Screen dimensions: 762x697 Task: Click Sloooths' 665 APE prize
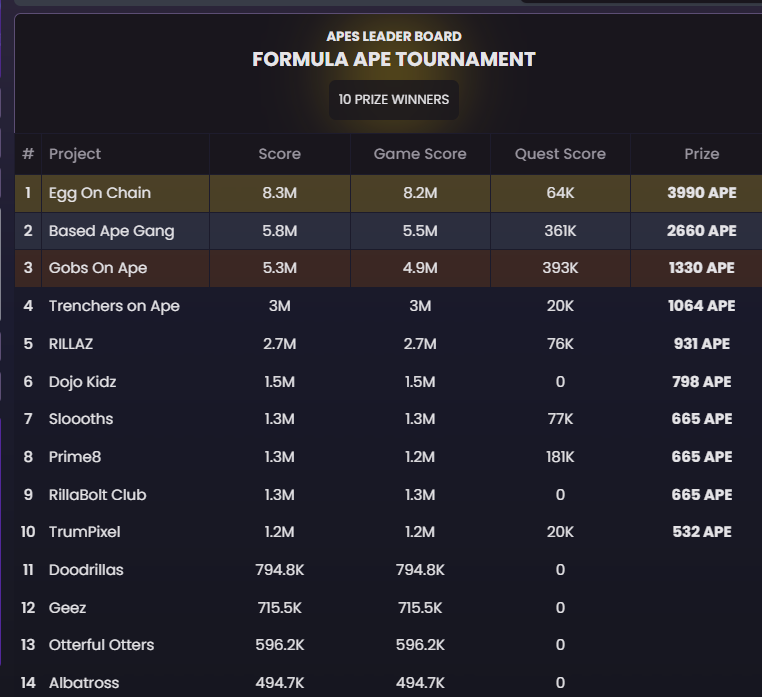click(x=702, y=419)
